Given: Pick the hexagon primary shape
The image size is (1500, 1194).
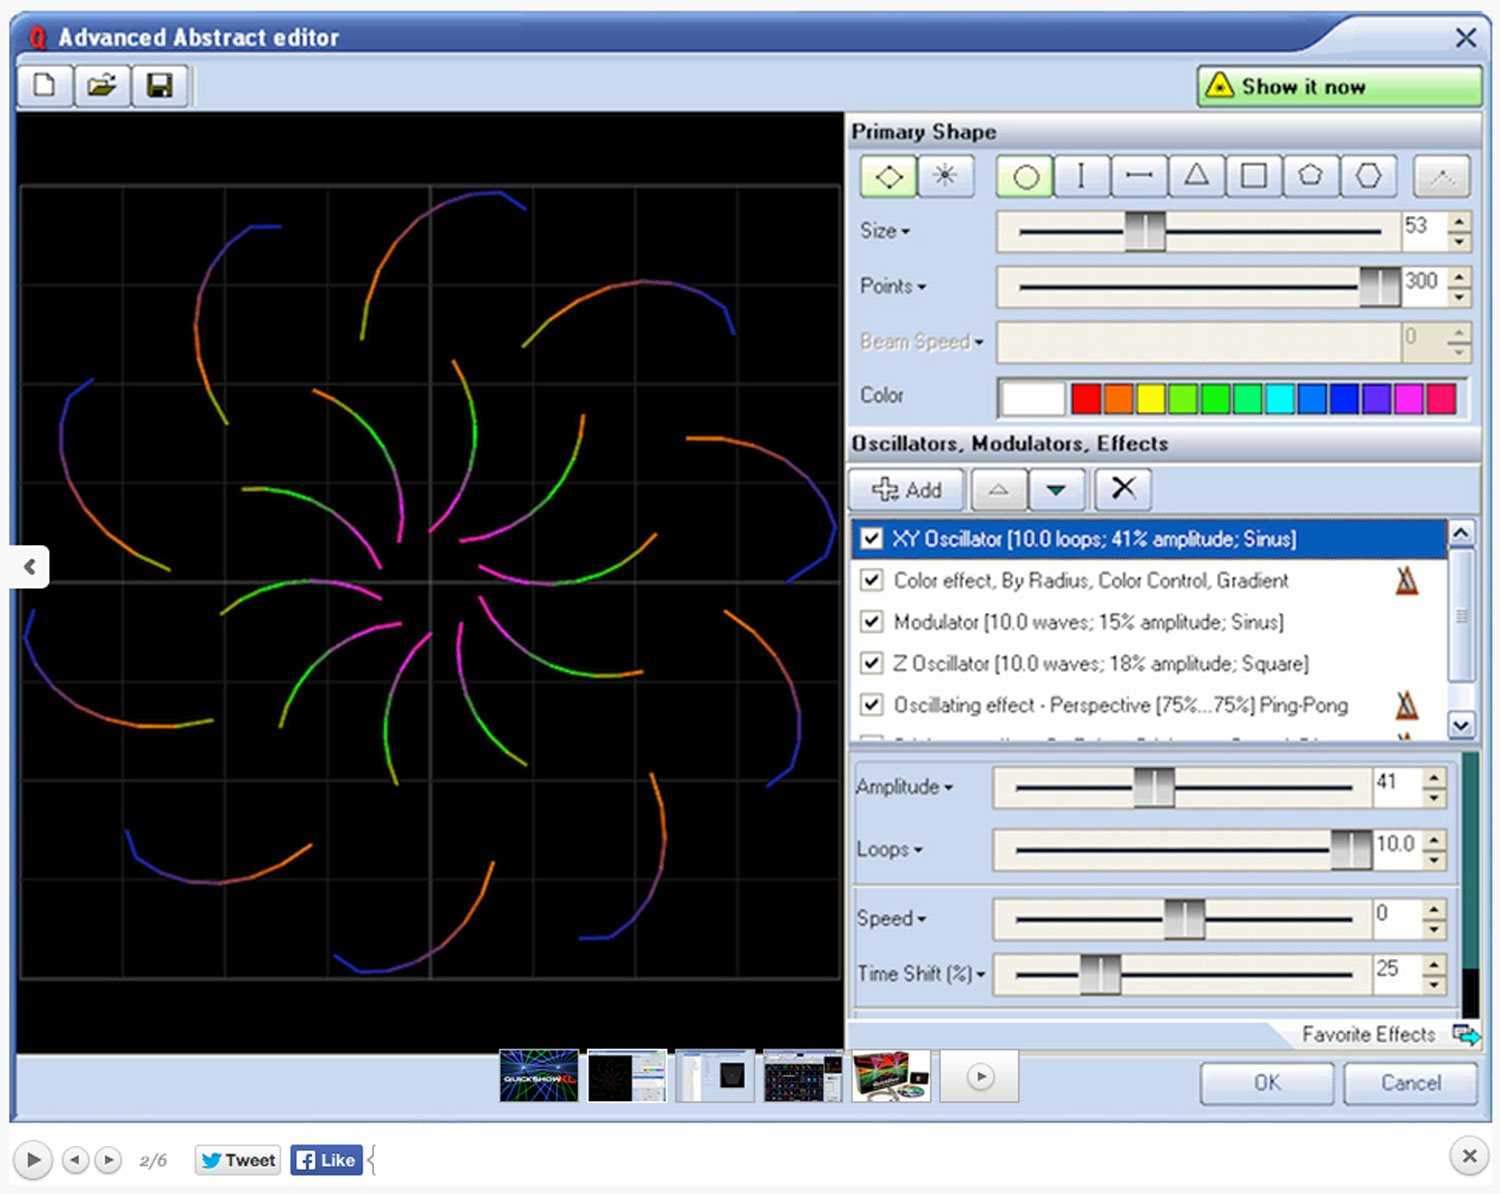Looking at the screenshot, I should (1368, 177).
